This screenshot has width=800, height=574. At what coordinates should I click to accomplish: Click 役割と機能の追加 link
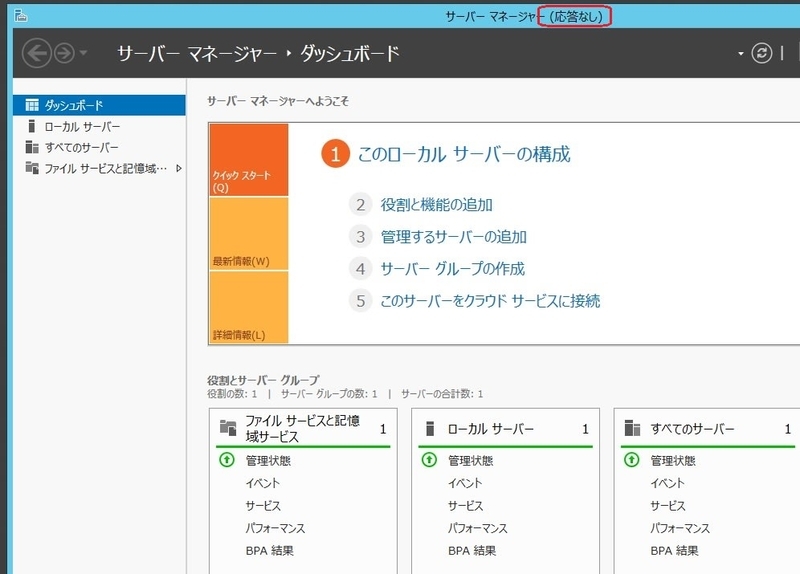click(x=437, y=205)
